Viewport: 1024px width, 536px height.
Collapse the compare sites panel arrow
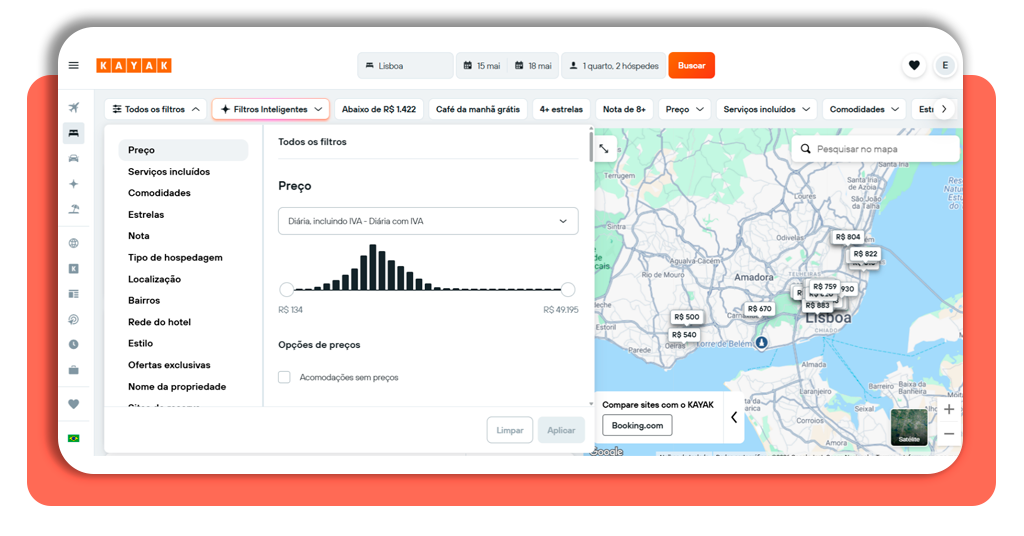pyautogui.click(x=734, y=417)
